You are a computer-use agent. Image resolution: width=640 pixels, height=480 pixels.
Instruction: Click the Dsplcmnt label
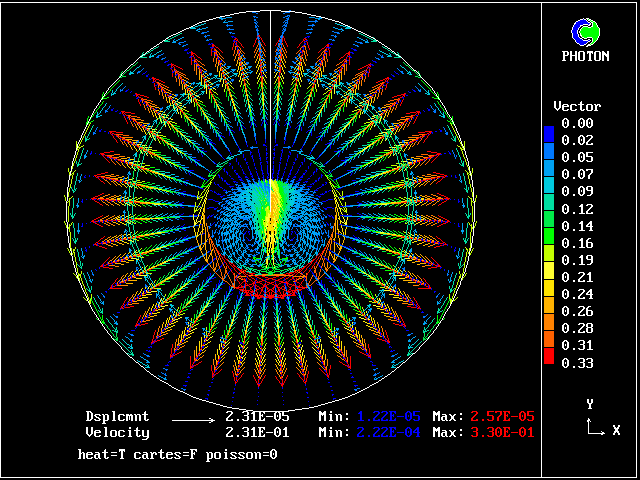click(117, 416)
